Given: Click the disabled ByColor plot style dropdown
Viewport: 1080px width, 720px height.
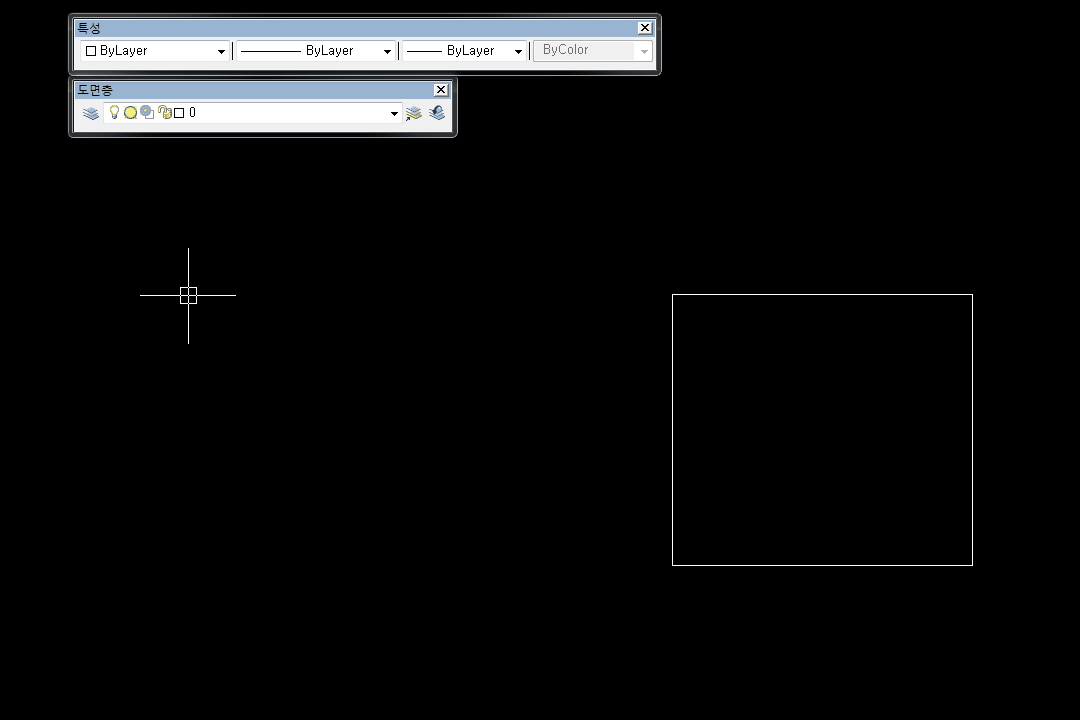Looking at the screenshot, I should [x=593, y=50].
